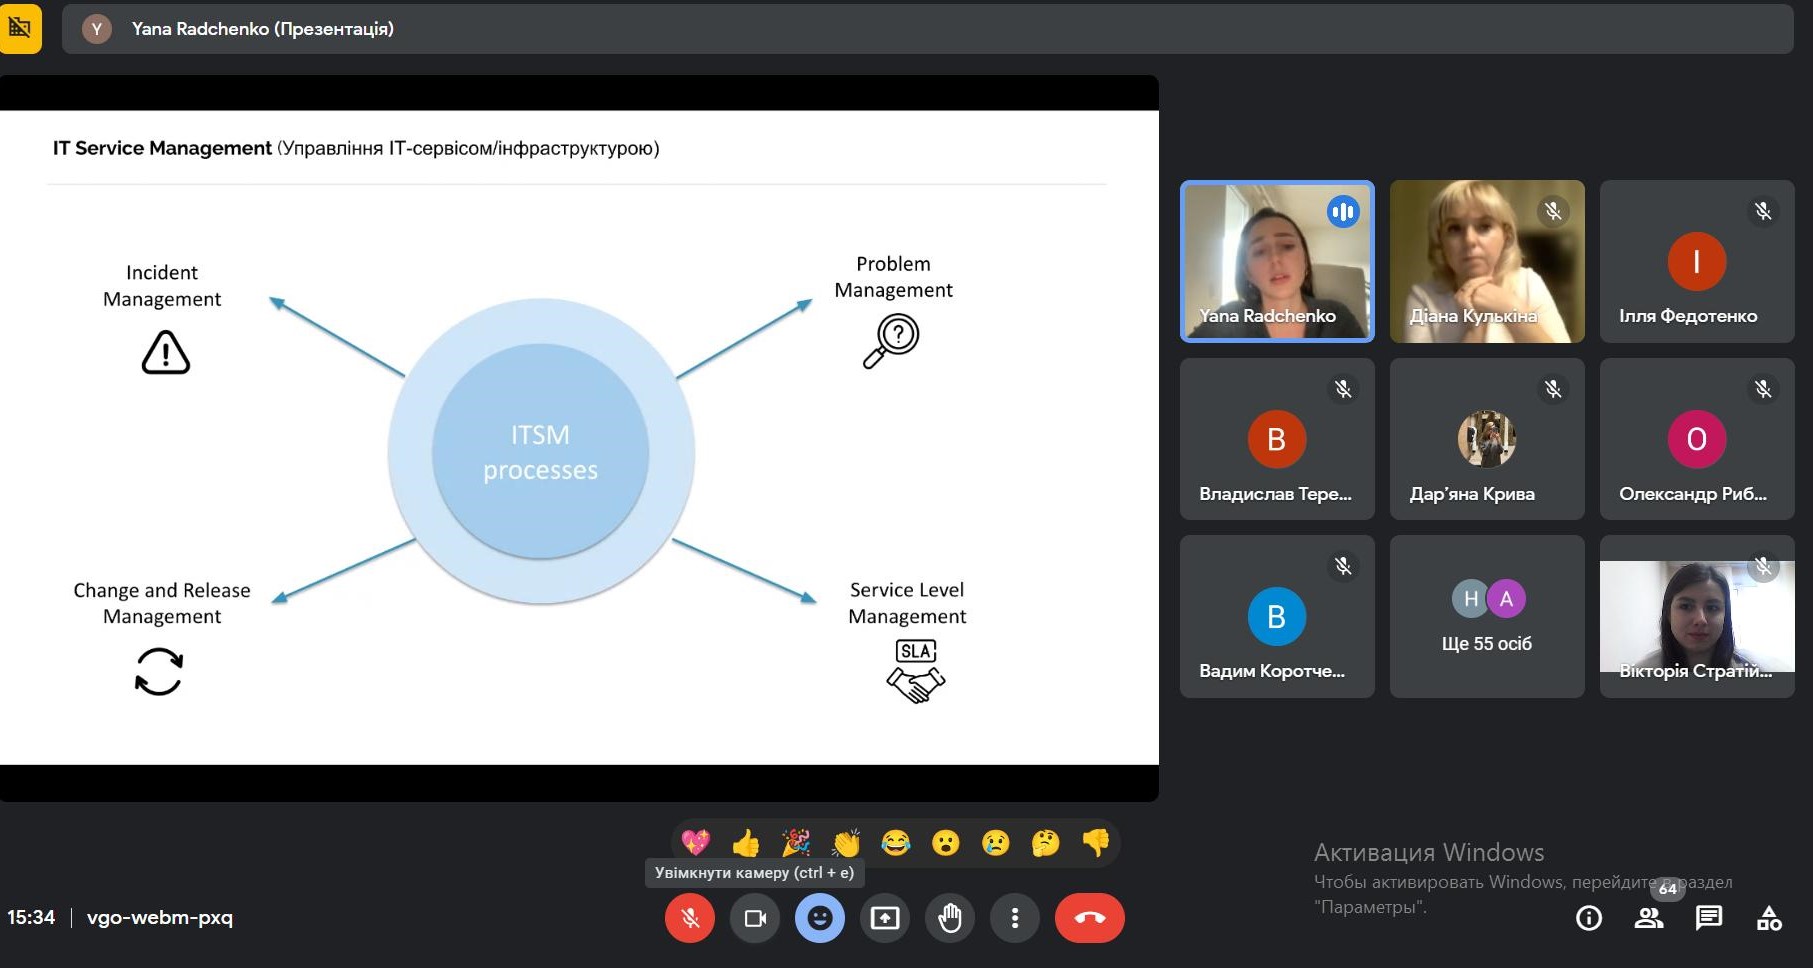The image size is (1813, 968).
Task: Click the presentation-off icon at top left
Action: tap(20, 28)
